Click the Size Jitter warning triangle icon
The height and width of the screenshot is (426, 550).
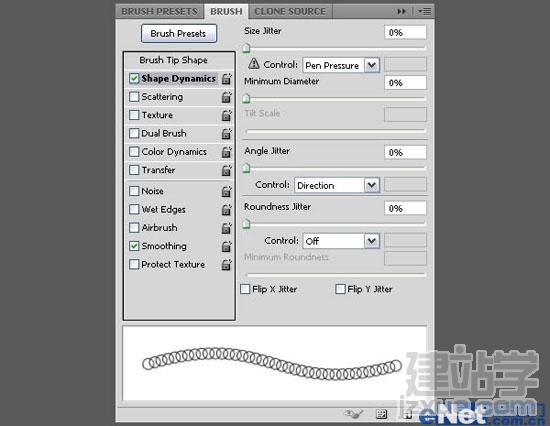[254, 64]
